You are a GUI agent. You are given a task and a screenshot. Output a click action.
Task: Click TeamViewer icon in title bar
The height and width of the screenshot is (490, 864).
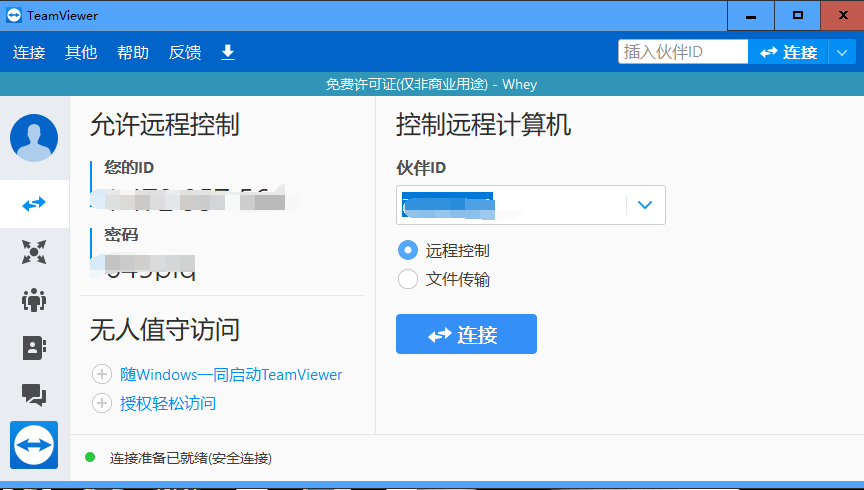pyautogui.click(x=13, y=15)
